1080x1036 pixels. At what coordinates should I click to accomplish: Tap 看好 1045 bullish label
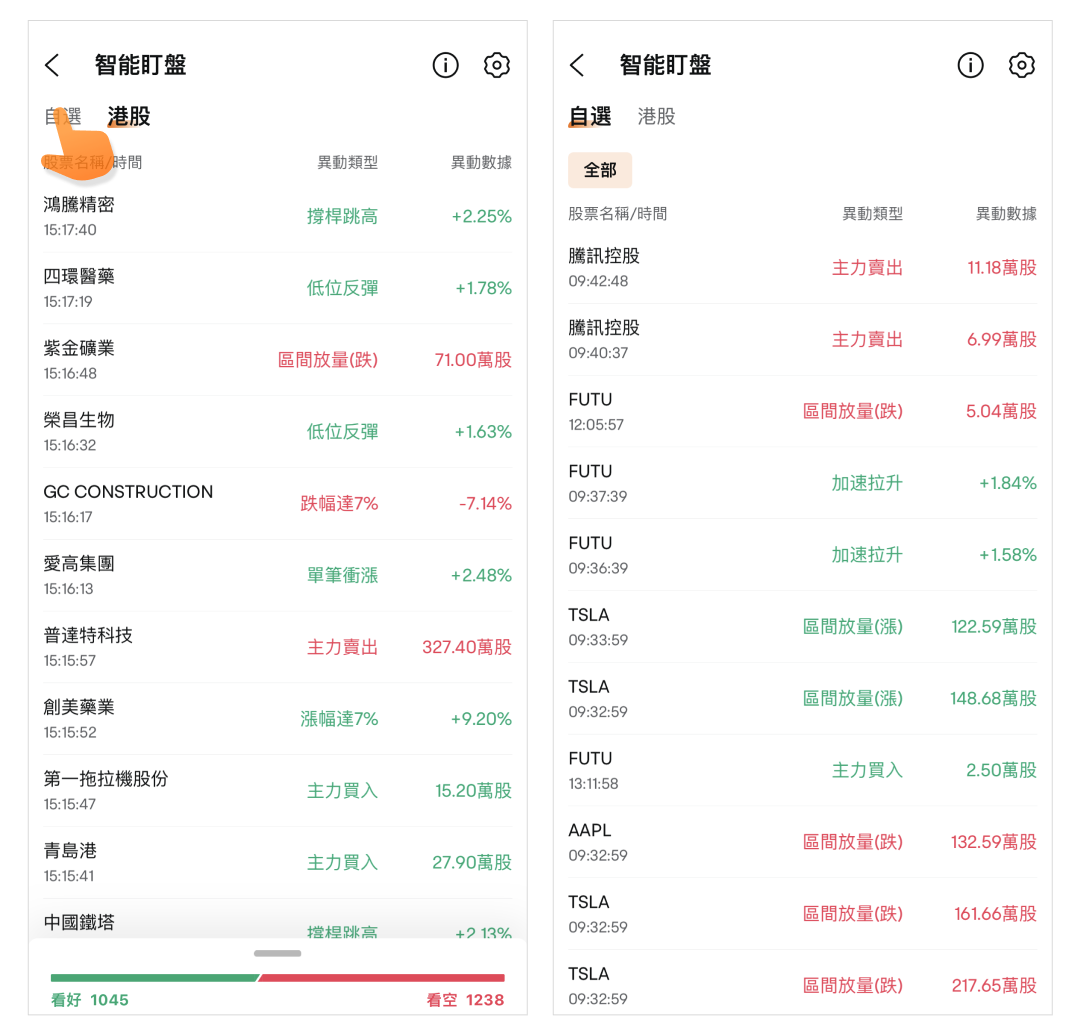pyautogui.click(x=90, y=1000)
